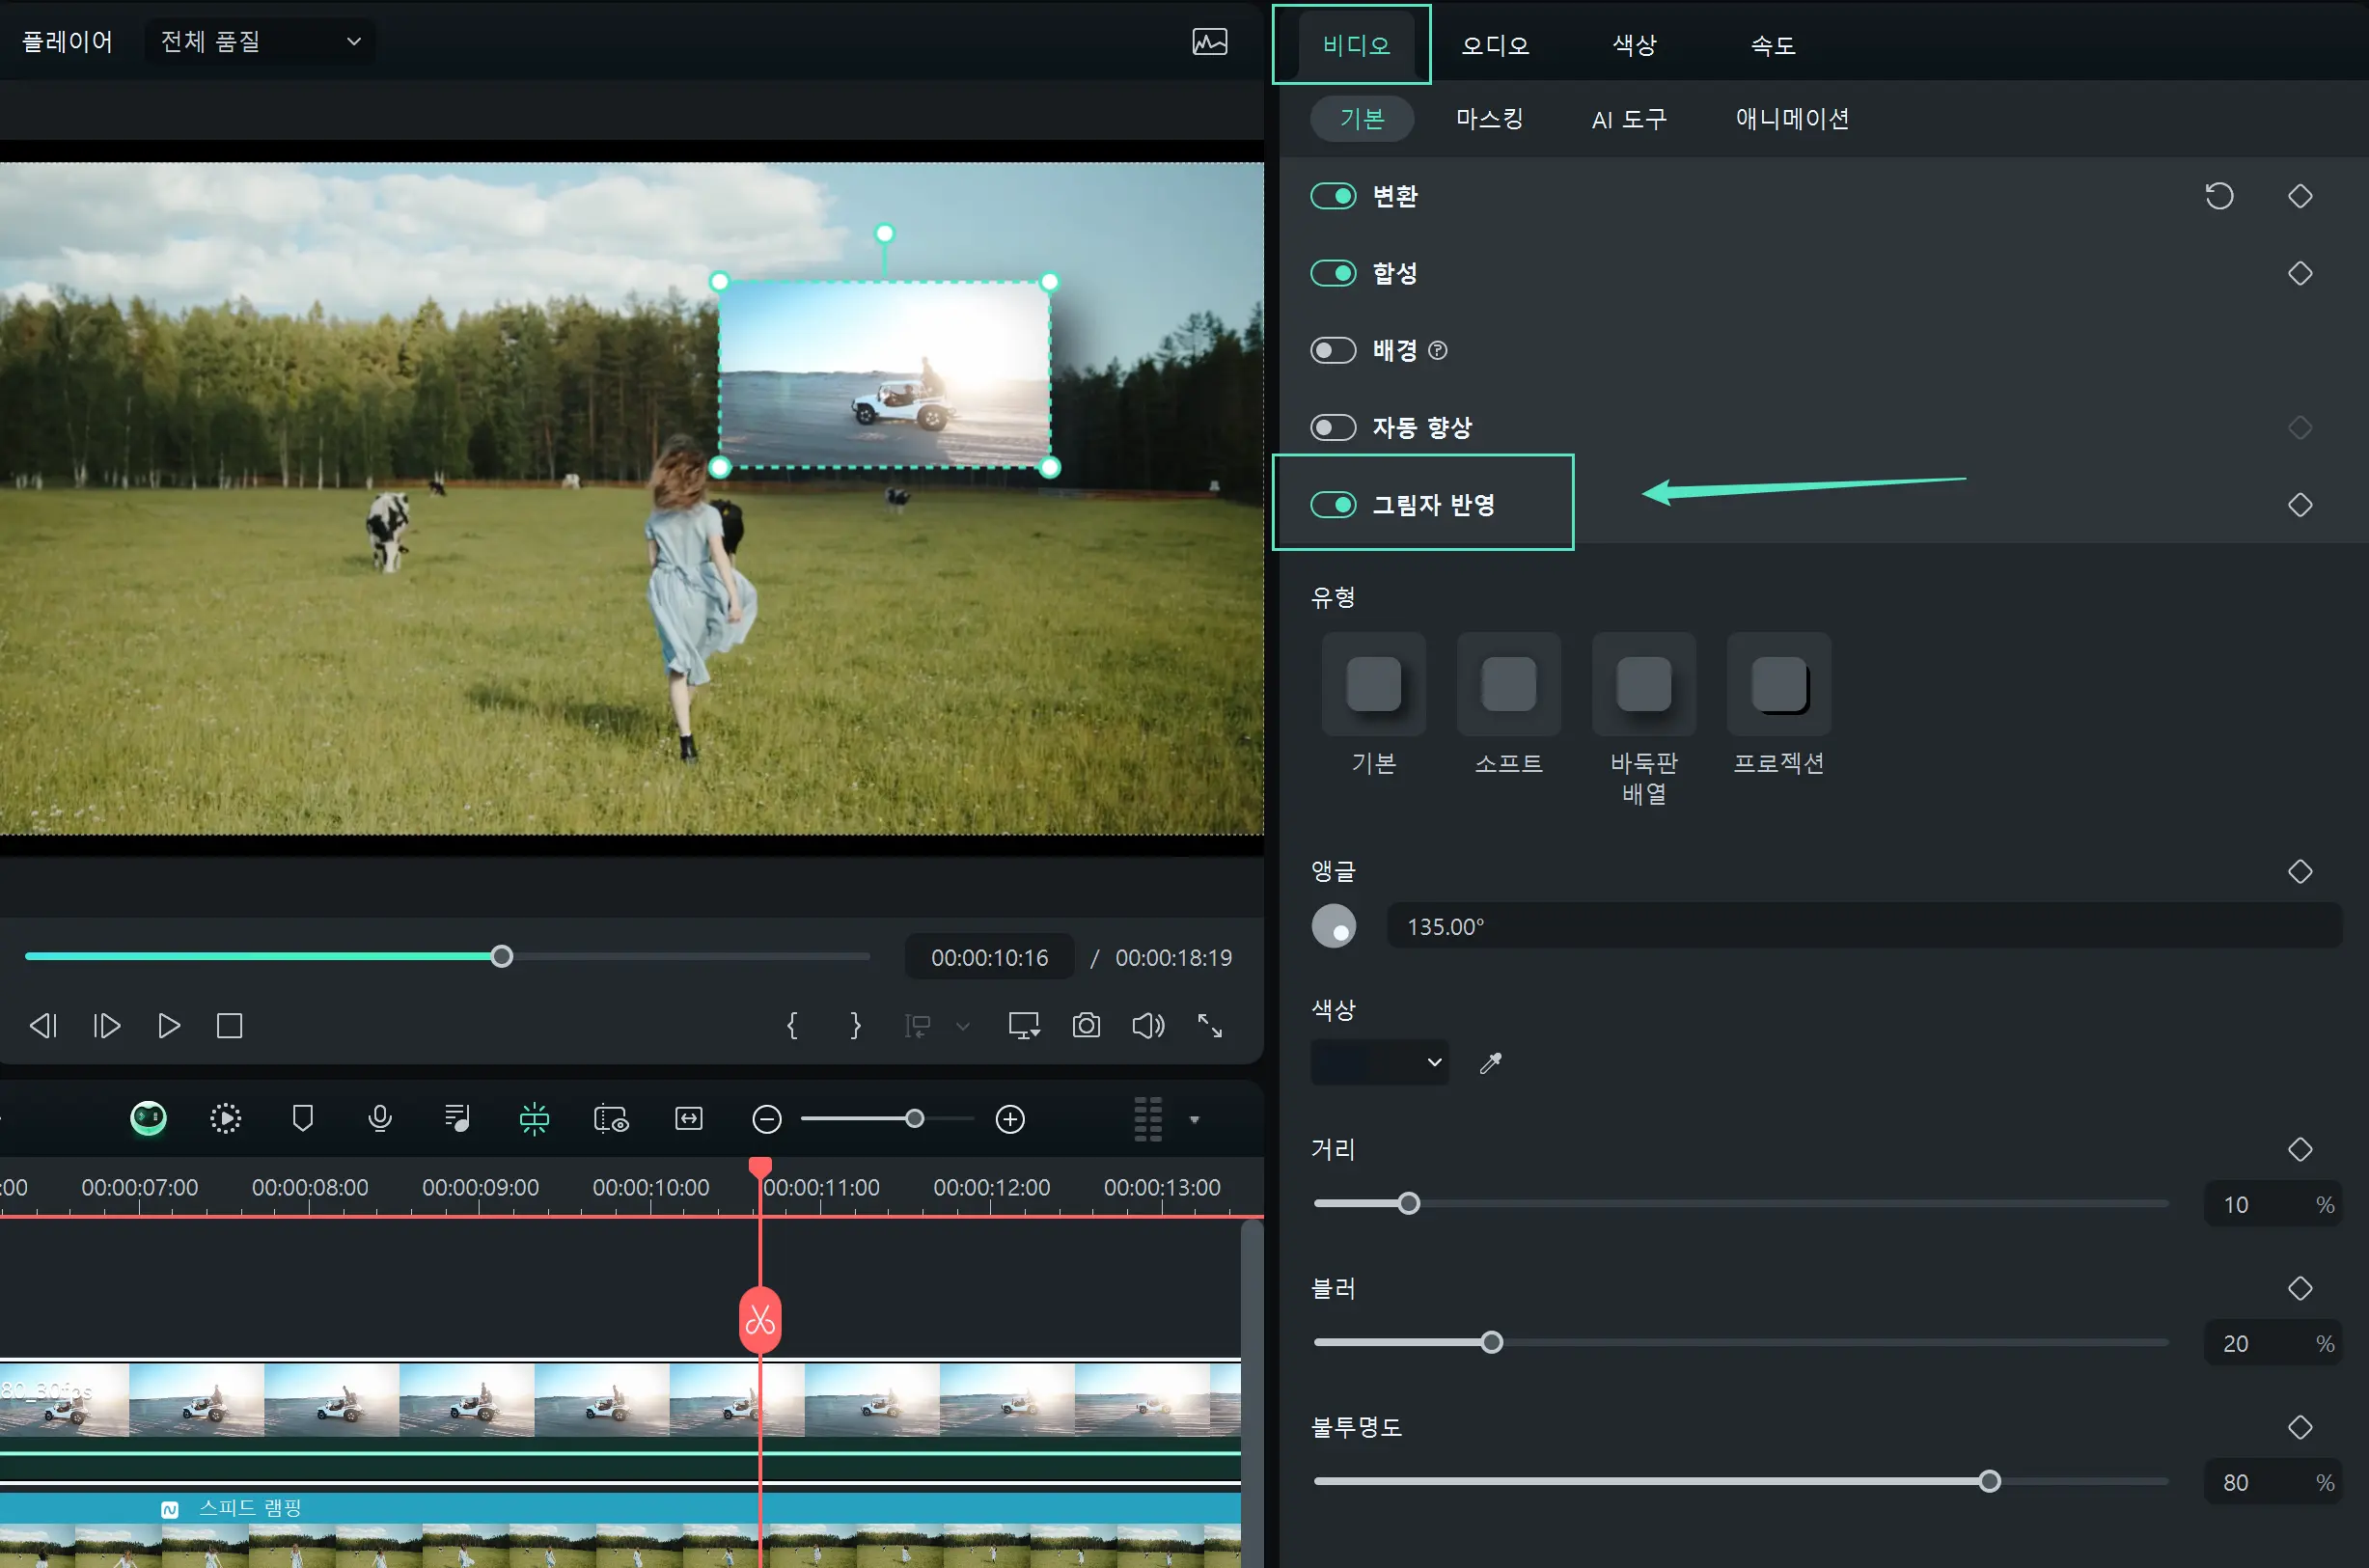Screen dimensions: 2369x1568
Task: Choose the 바둑판 배열 shadow type
Action: (1644, 684)
